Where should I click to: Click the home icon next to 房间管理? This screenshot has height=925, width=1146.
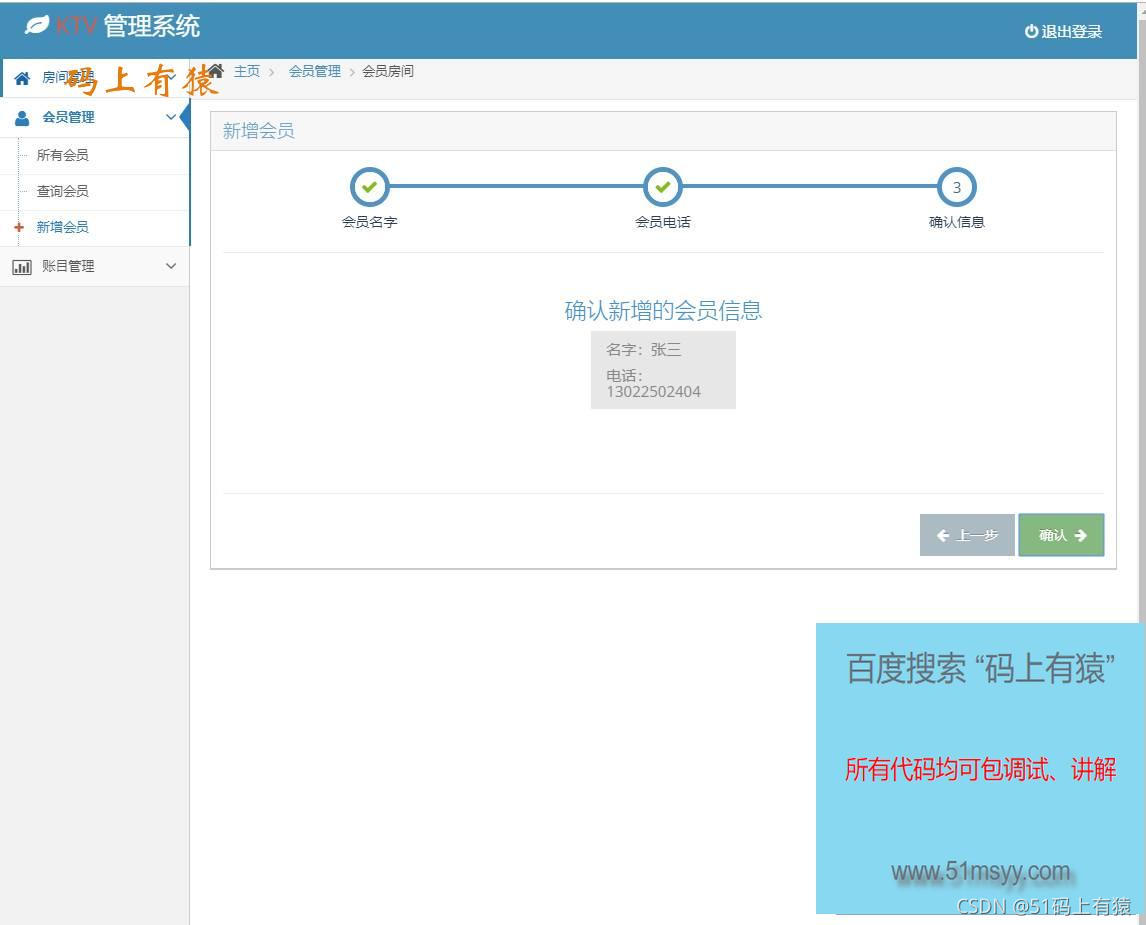click(x=22, y=78)
